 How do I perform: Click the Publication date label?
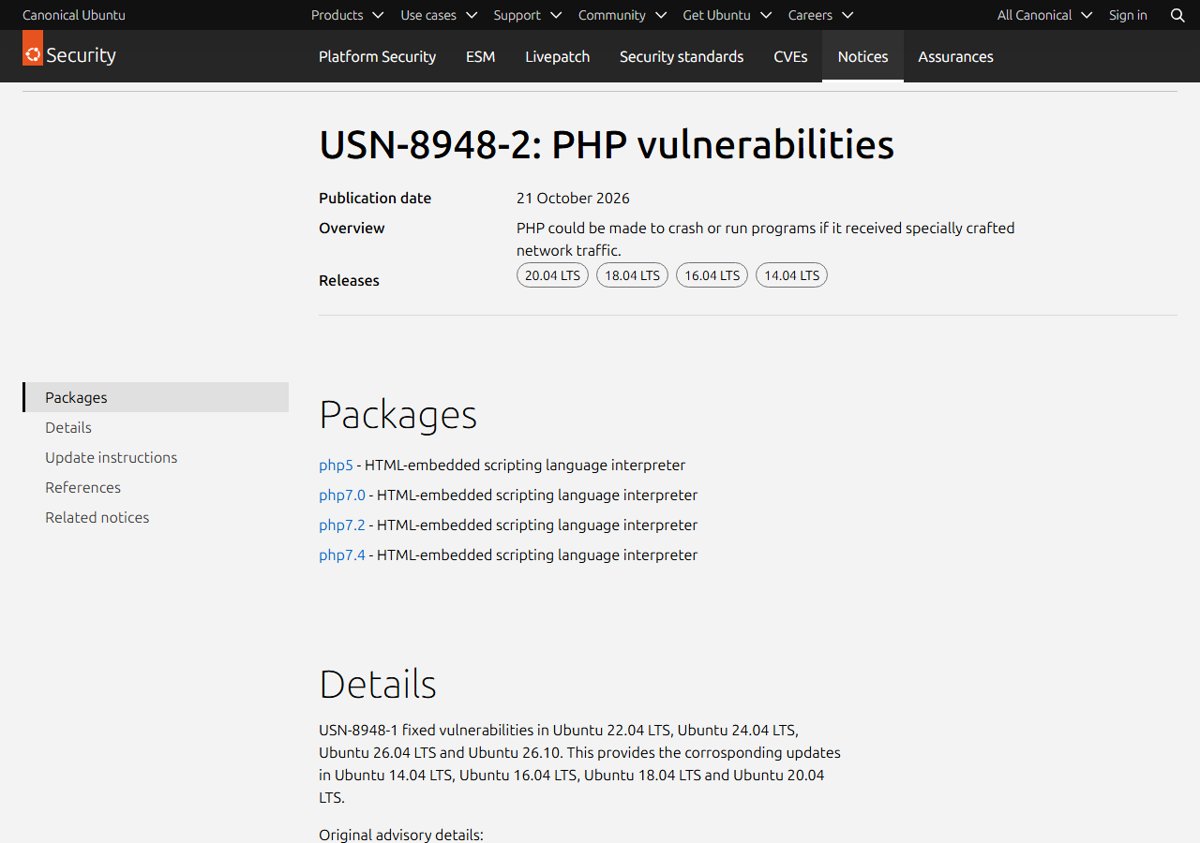pos(375,198)
